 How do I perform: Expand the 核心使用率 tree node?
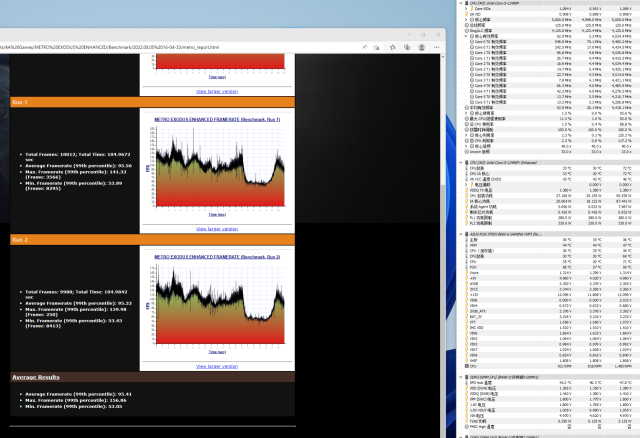[467, 113]
